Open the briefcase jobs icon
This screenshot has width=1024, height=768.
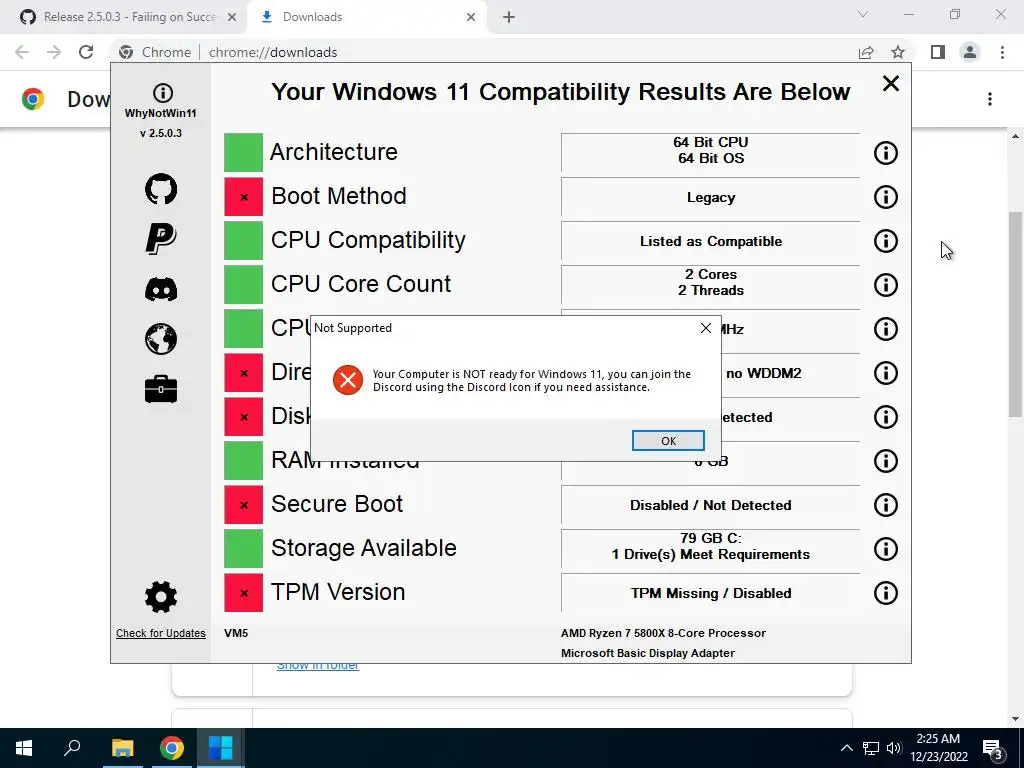pos(161,389)
